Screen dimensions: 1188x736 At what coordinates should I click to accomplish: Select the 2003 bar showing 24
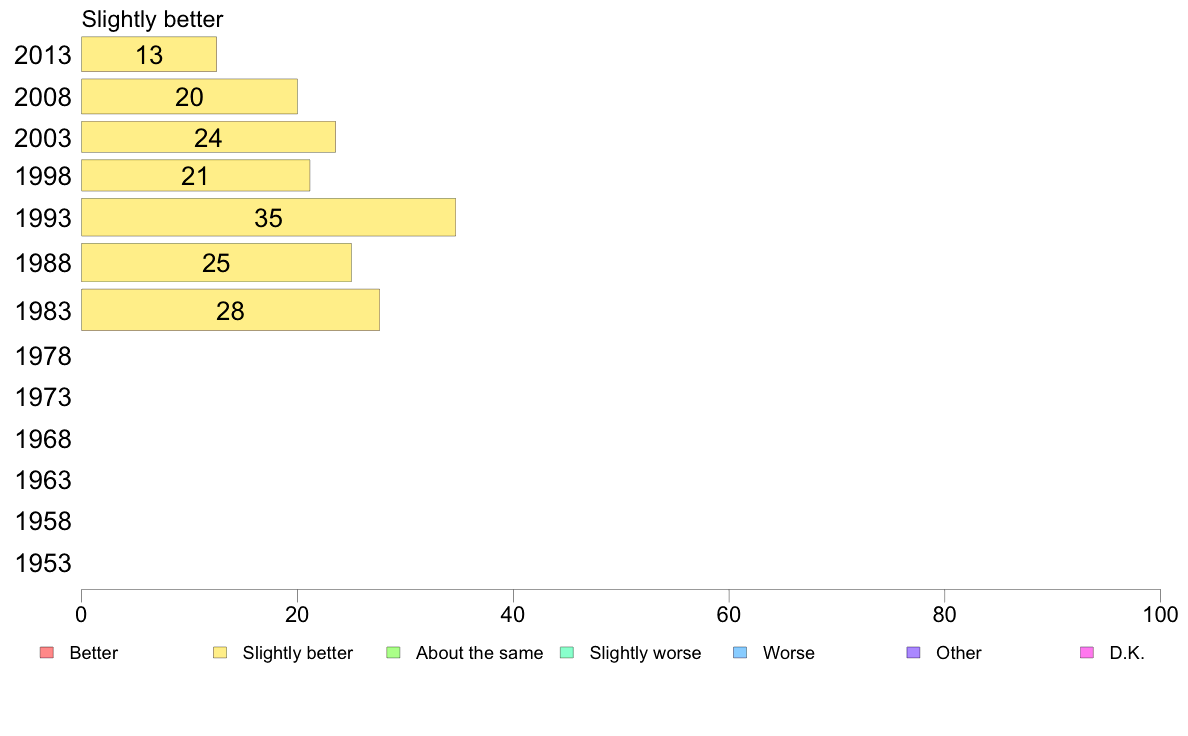coord(208,137)
